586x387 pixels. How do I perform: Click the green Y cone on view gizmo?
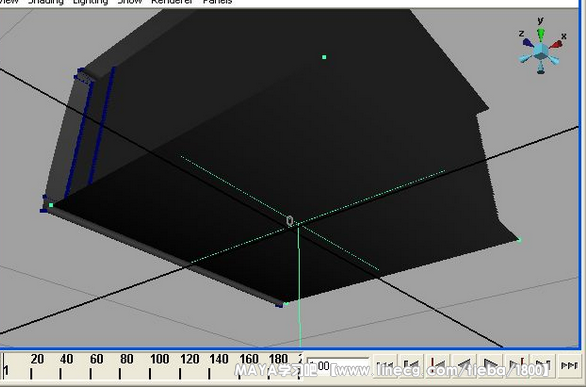pos(541,34)
